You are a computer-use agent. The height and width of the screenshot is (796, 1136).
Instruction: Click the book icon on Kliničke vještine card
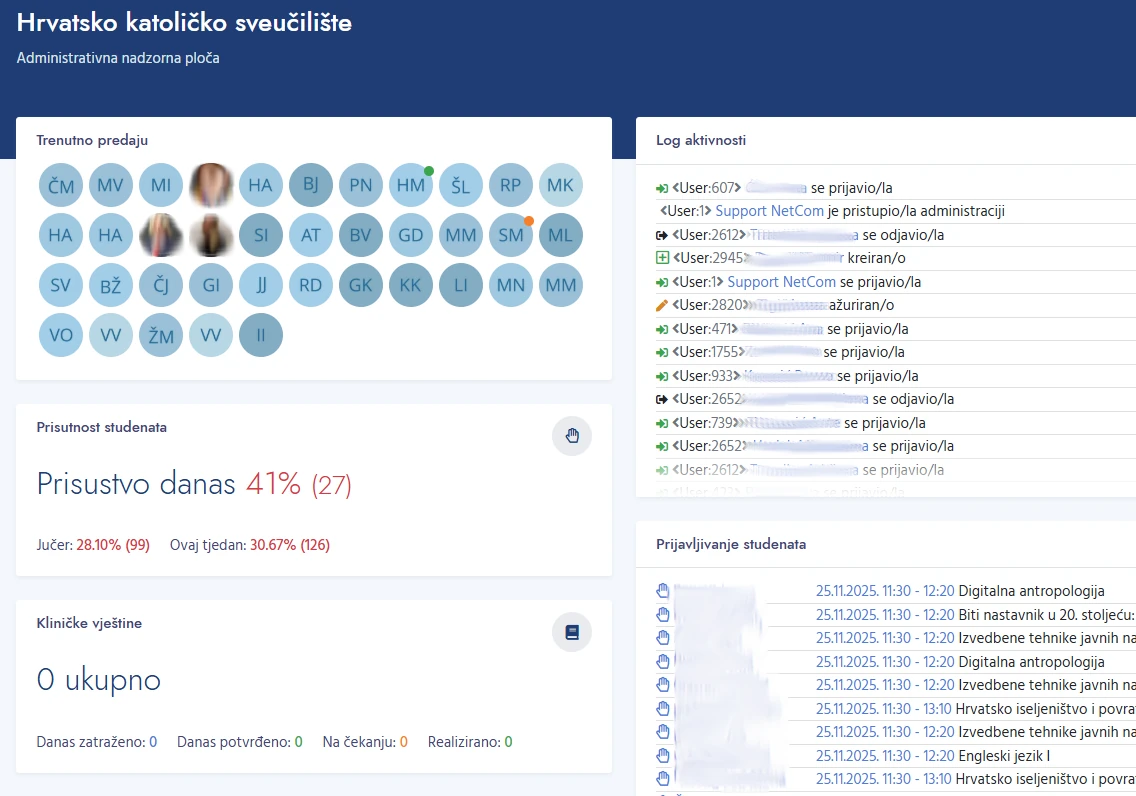pos(571,632)
